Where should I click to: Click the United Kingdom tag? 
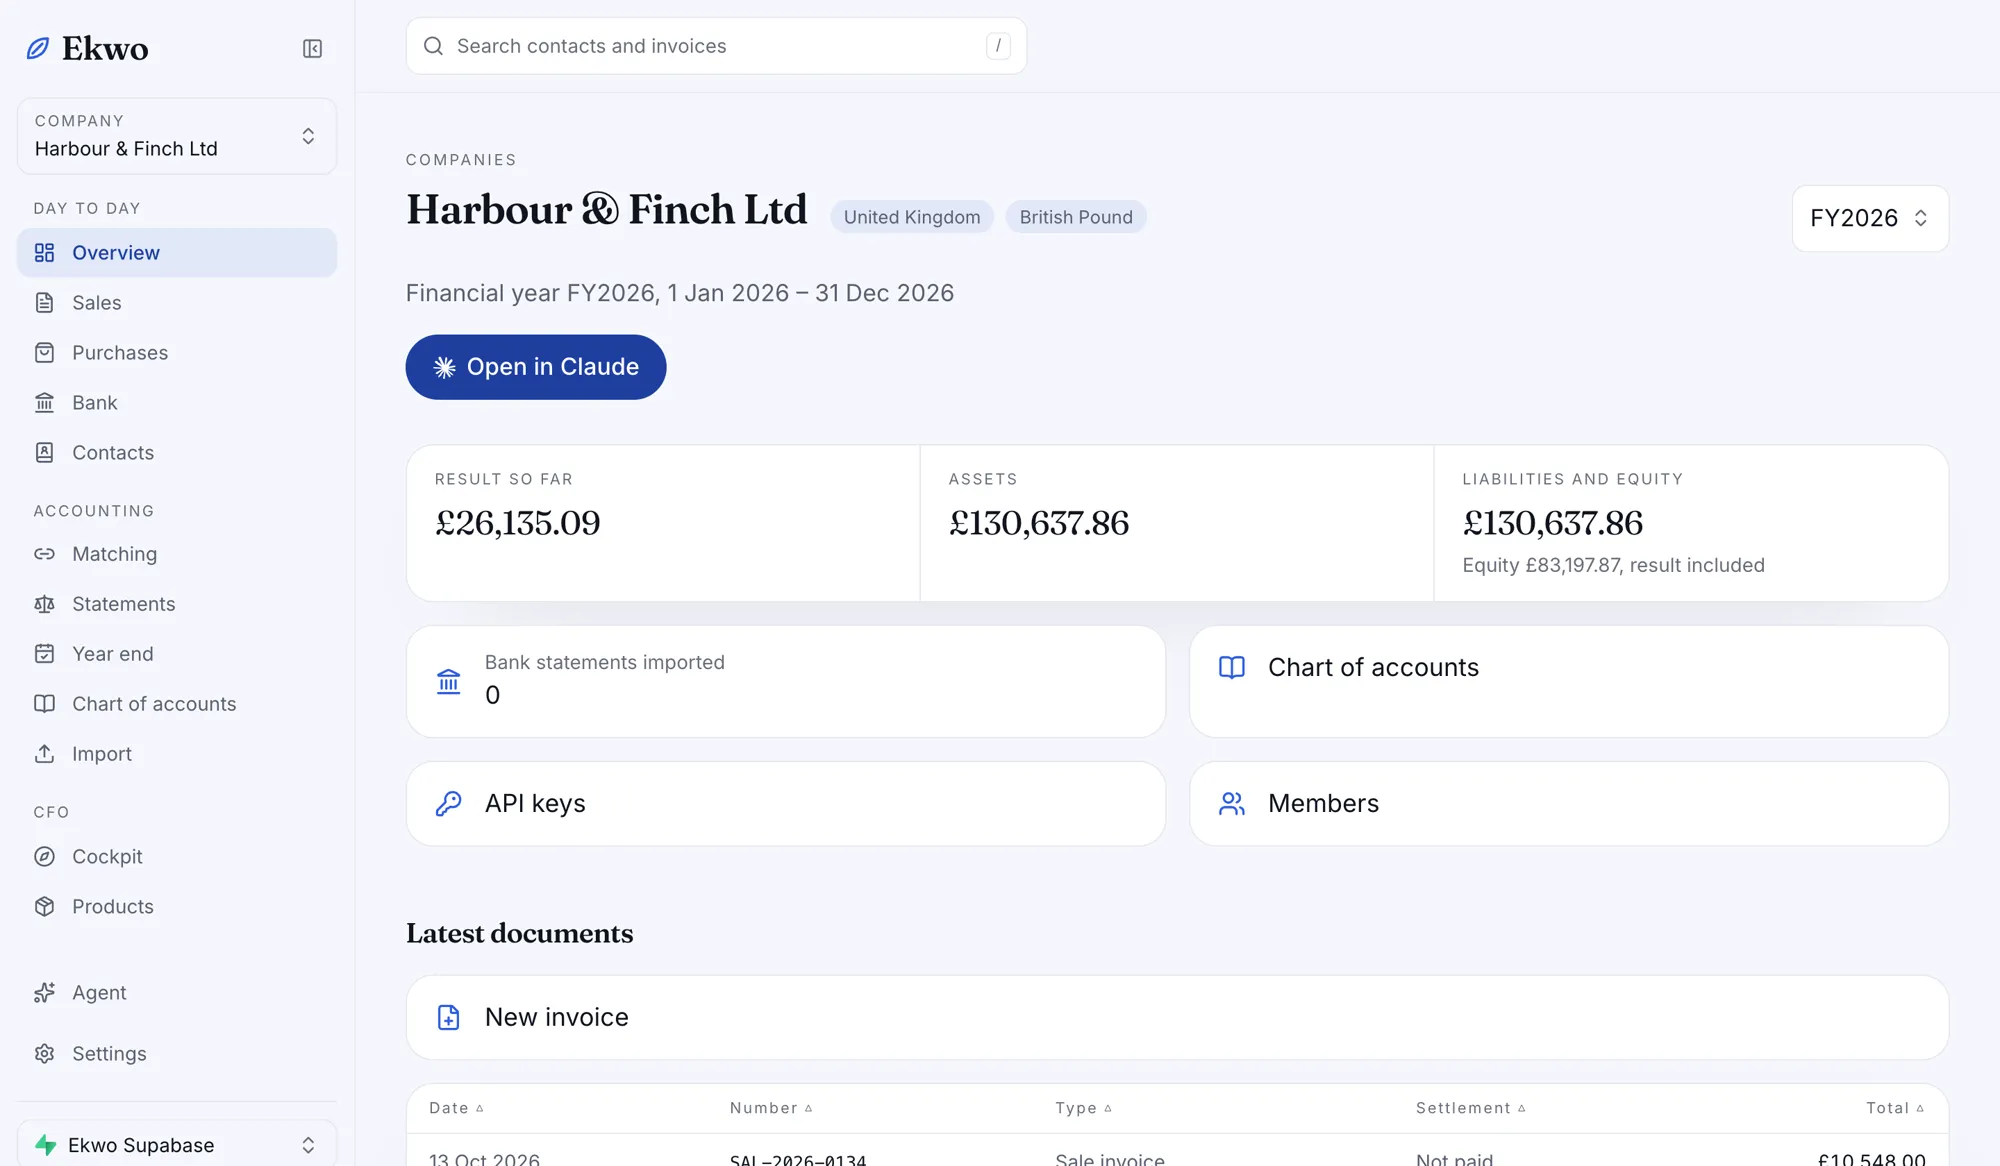pyautogui.click(x=912, y=217)
